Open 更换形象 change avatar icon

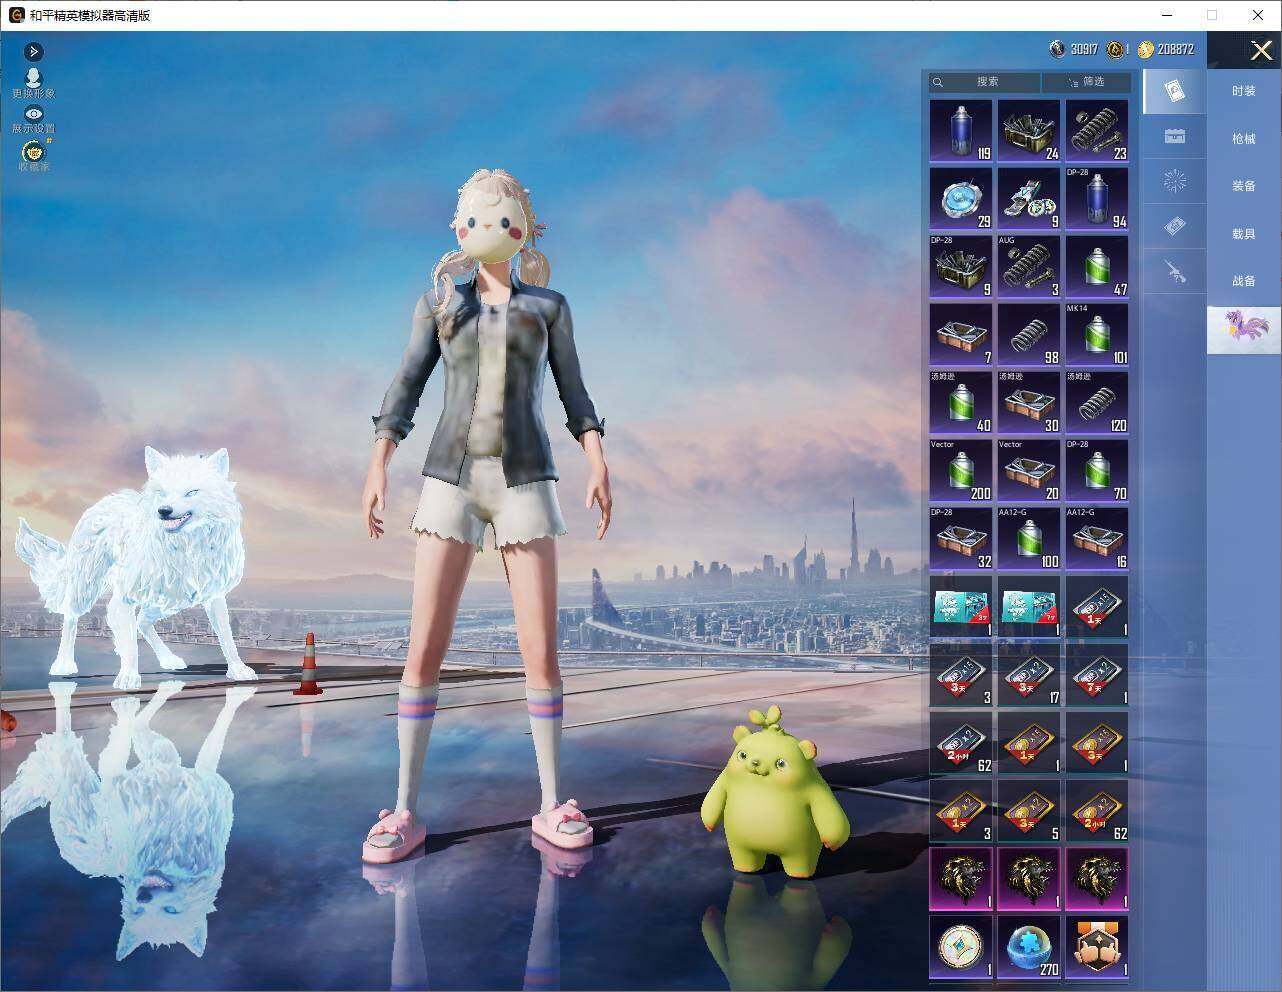(33, 83)
